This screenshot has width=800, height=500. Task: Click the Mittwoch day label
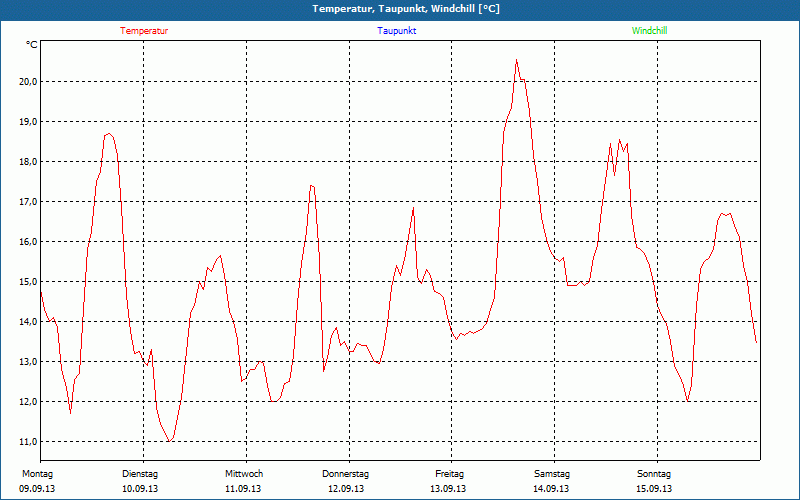(x=244, y=474)
